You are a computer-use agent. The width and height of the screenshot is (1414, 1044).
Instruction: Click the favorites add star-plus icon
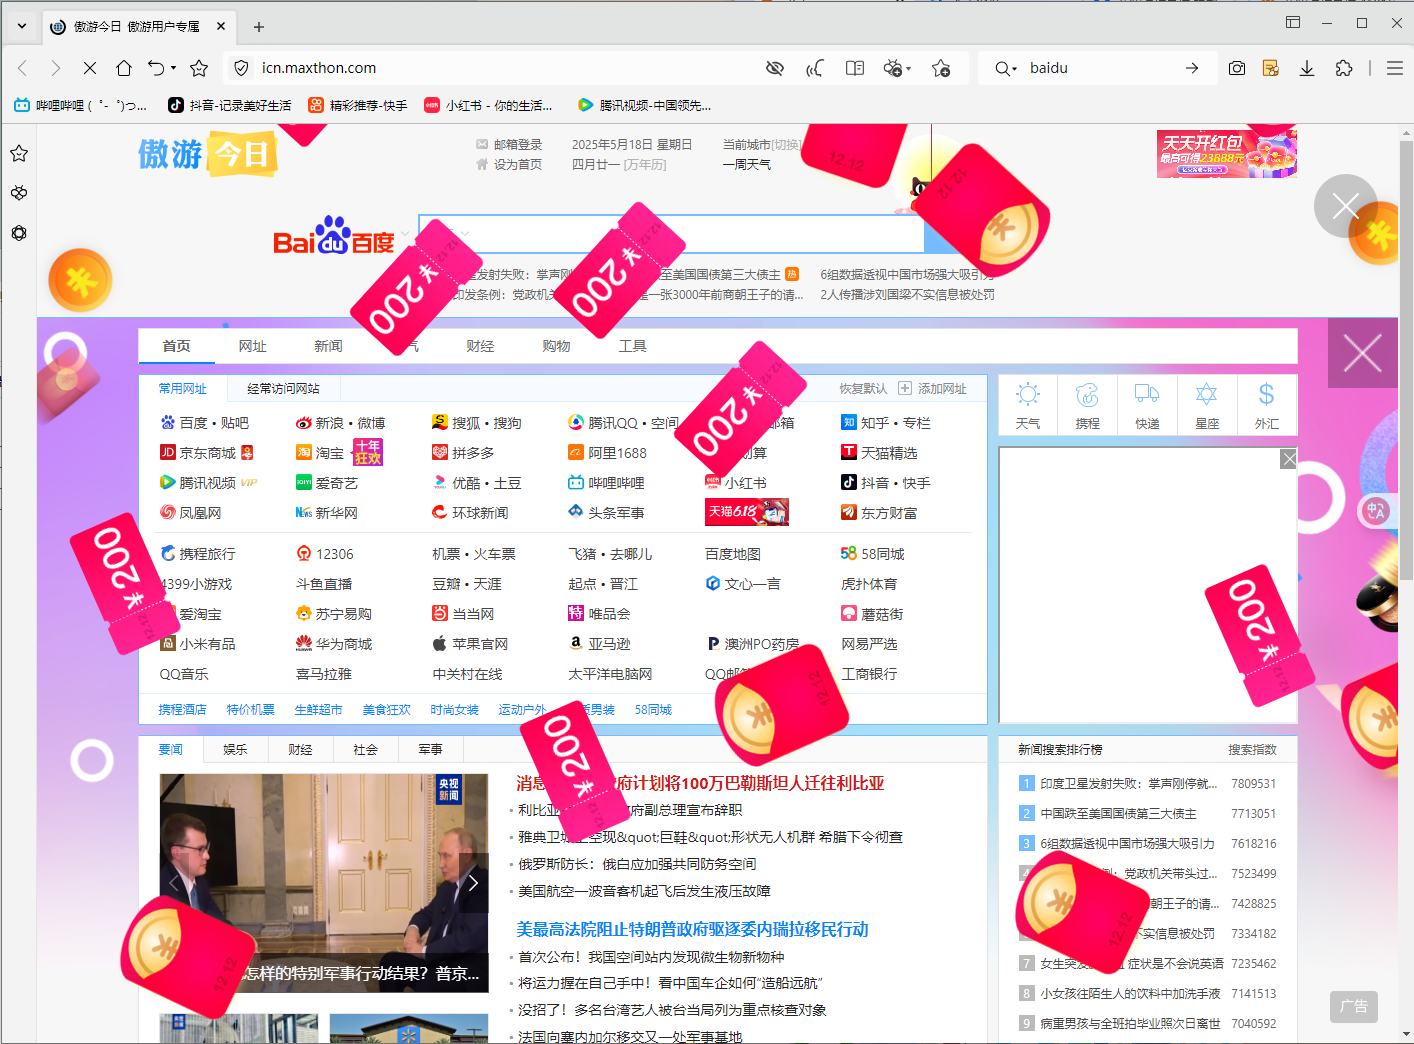click(x=941, y=68)
